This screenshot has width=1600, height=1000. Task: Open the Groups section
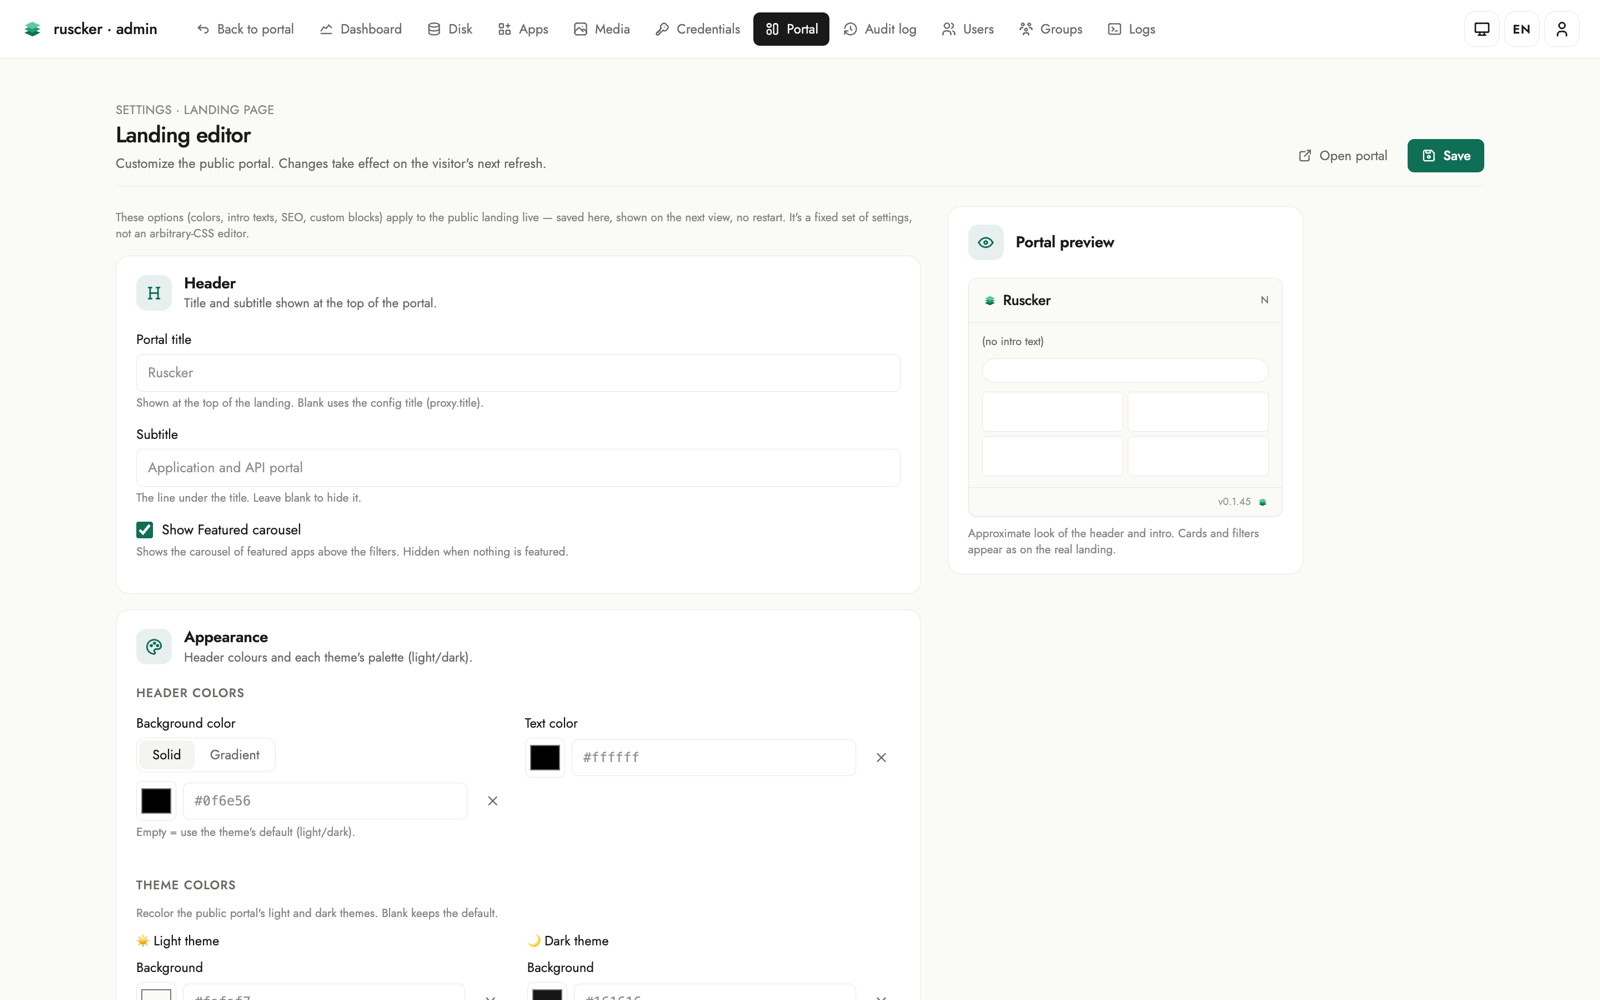point(1051,29)
